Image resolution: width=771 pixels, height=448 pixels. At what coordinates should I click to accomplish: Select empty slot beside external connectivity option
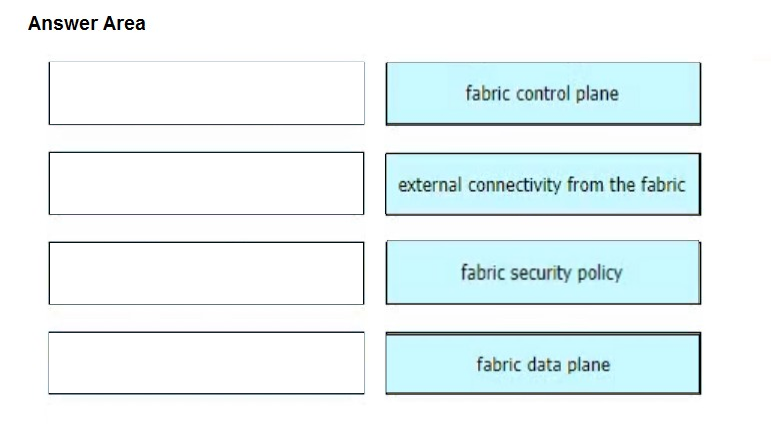click(207, 183)
